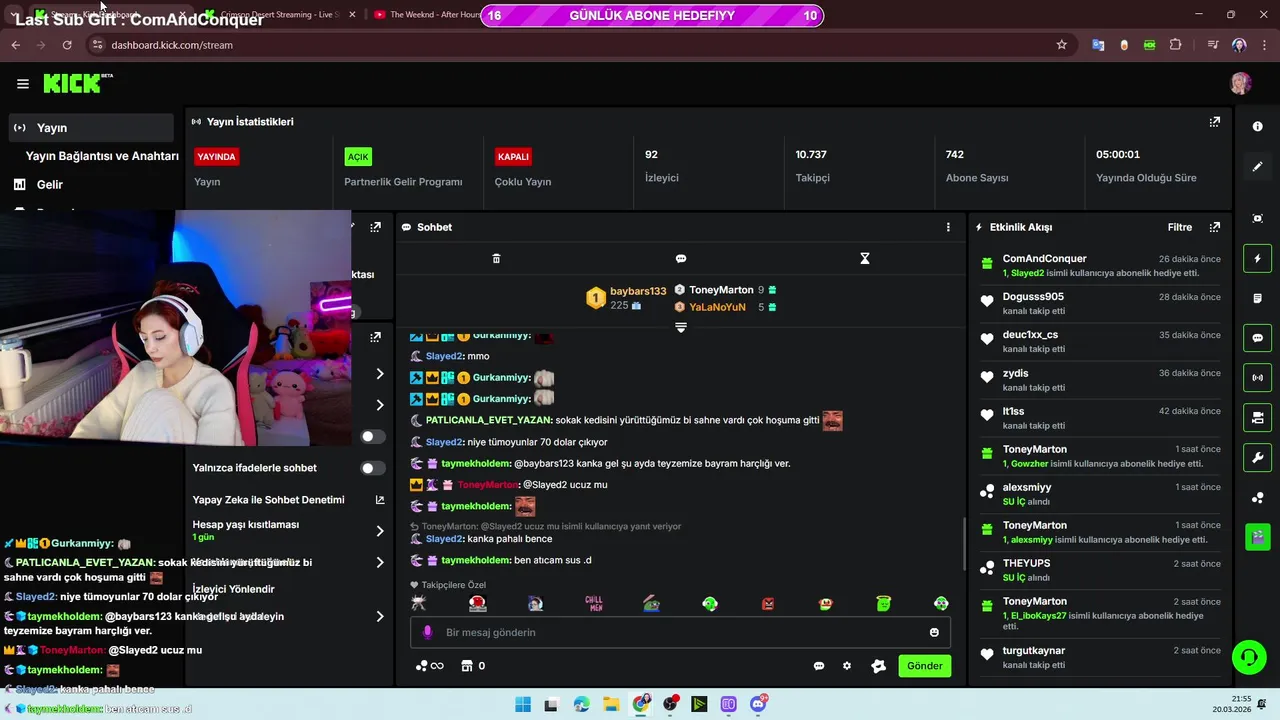Click turgutkaynar follow event
This screenshot has height=720, width=1280.
pyautogui.click(x=1100, y=657)
